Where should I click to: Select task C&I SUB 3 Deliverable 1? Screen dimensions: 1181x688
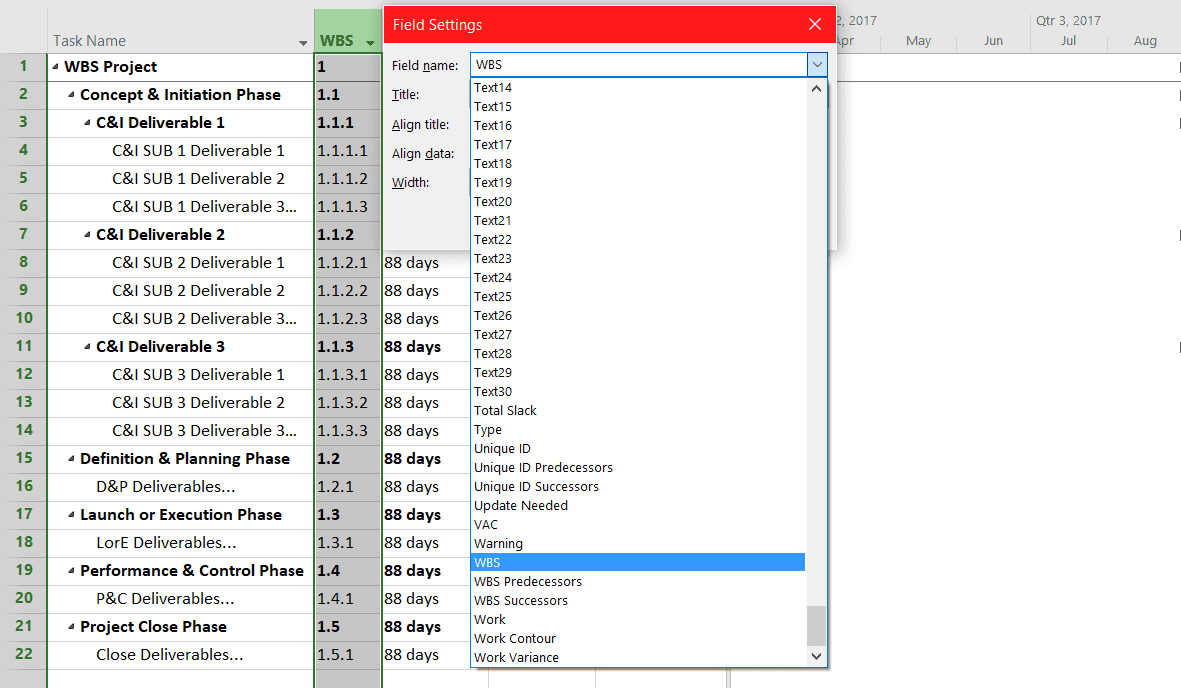[198, 375]
